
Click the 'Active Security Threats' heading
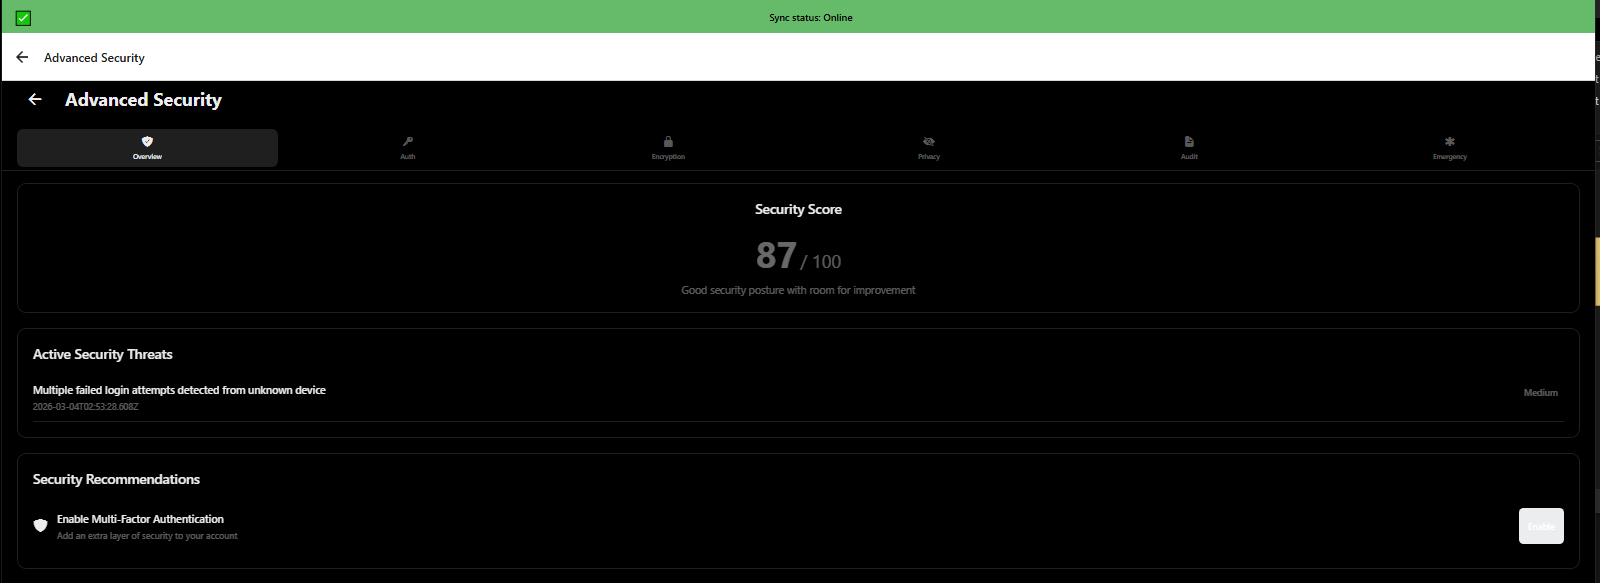(103, 354)
